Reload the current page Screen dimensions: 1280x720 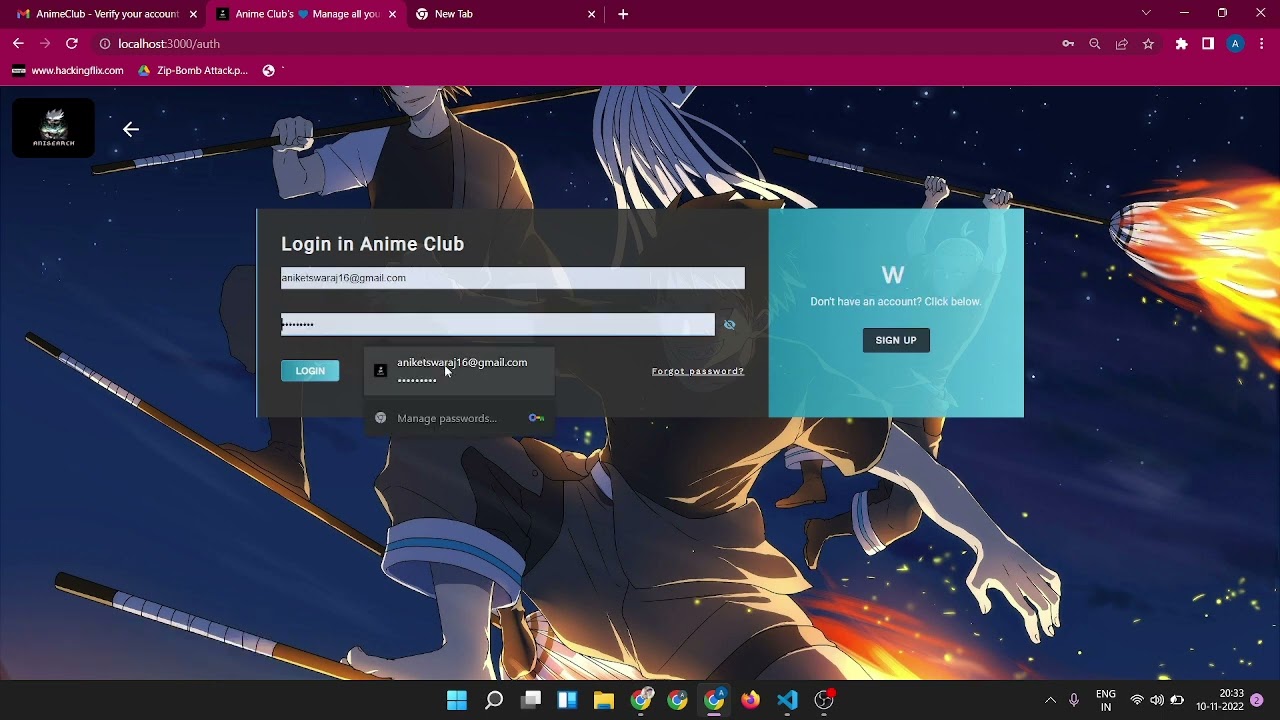coord(72,44)
